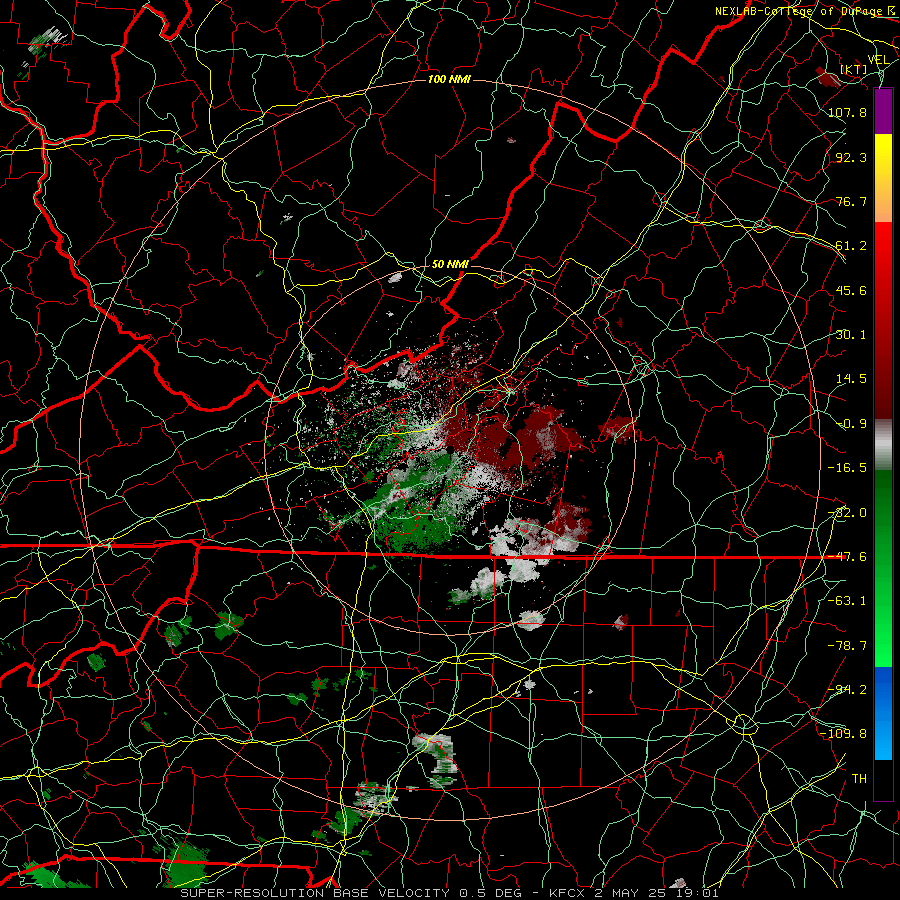Select the -16.5 scale value
The height and width of the screenshot is (900, 900).
[x=847, y=468]
